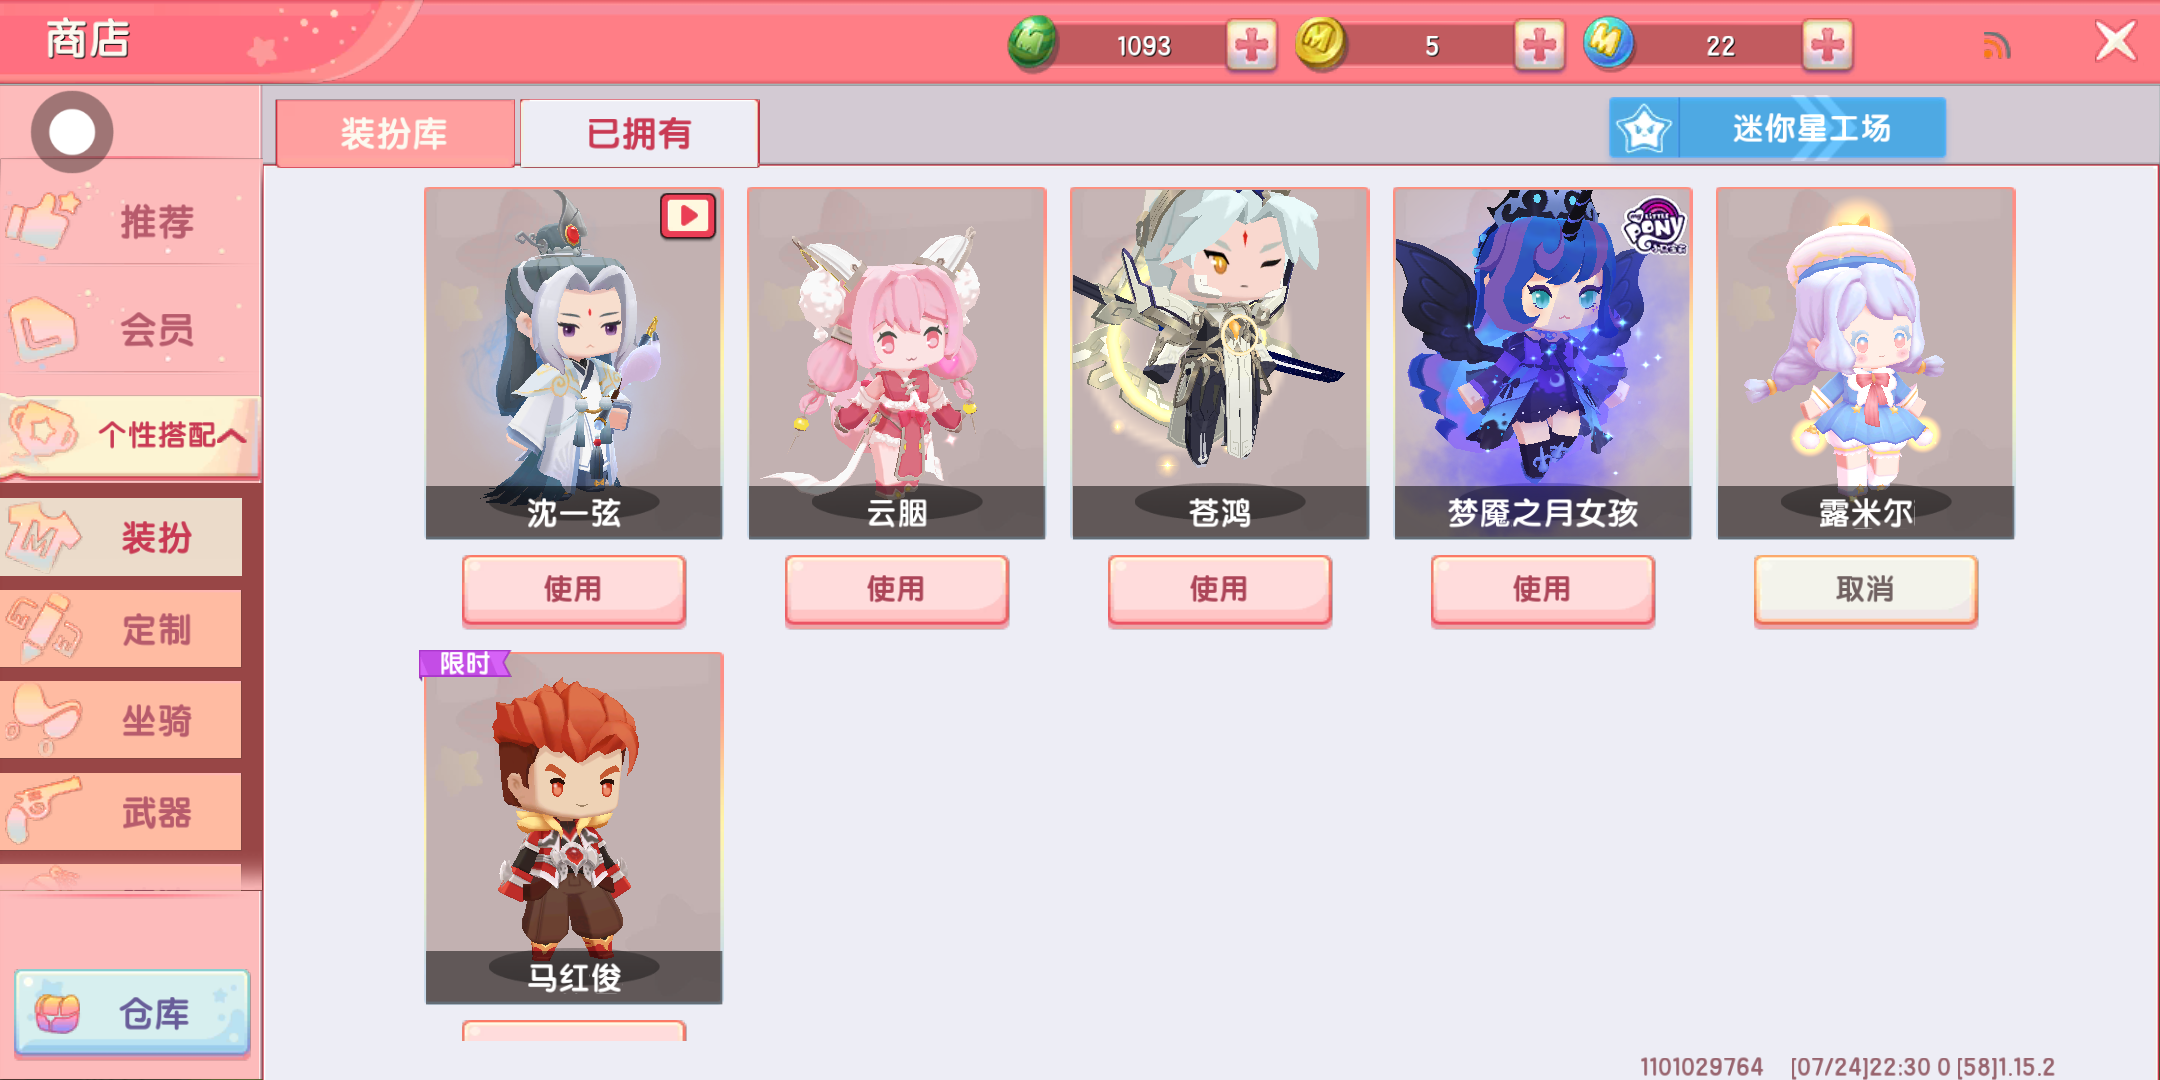The width and height of the screenshot is (2160, 1080).
Task: Cancel the equipped 露米尔 skin
Action: click(1865, 590)
